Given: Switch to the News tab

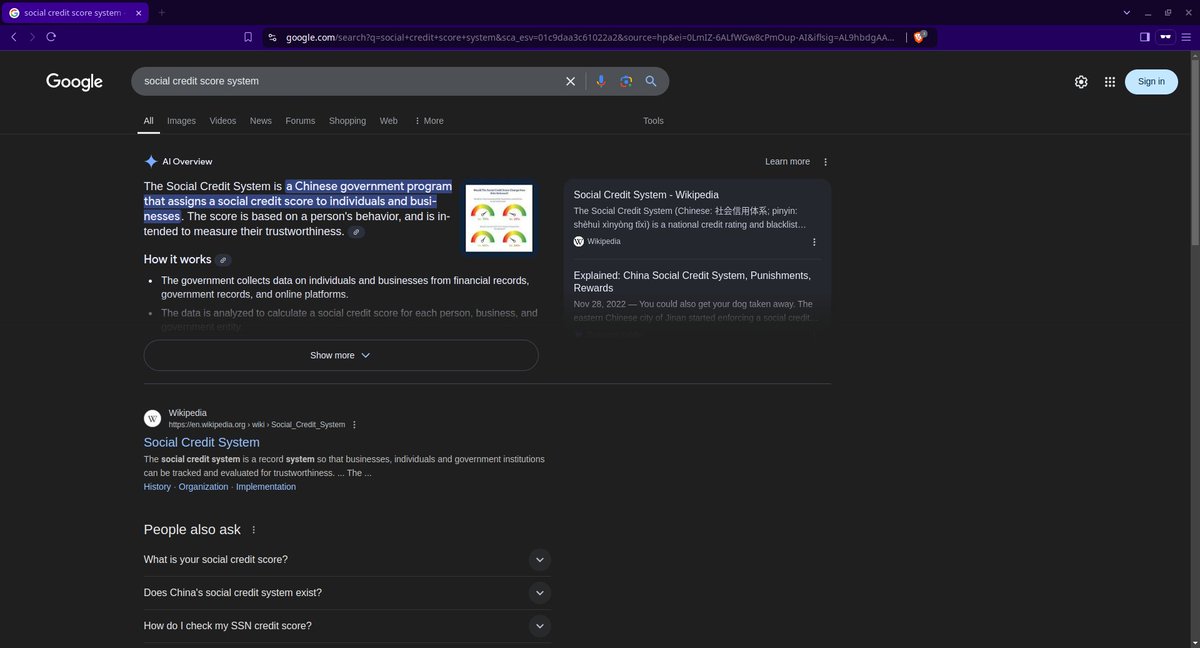Looking at the screenshot, I should 261,121.
